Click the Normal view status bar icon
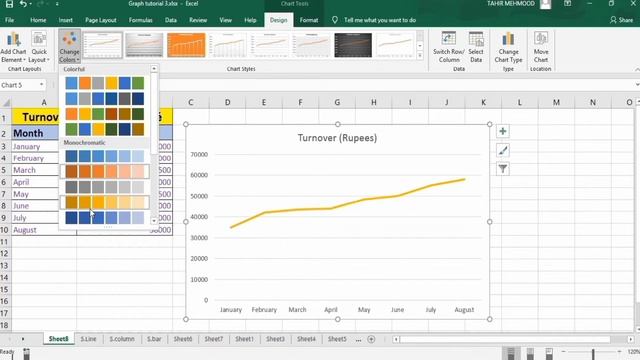640x360 pixels. pos(511,353)
